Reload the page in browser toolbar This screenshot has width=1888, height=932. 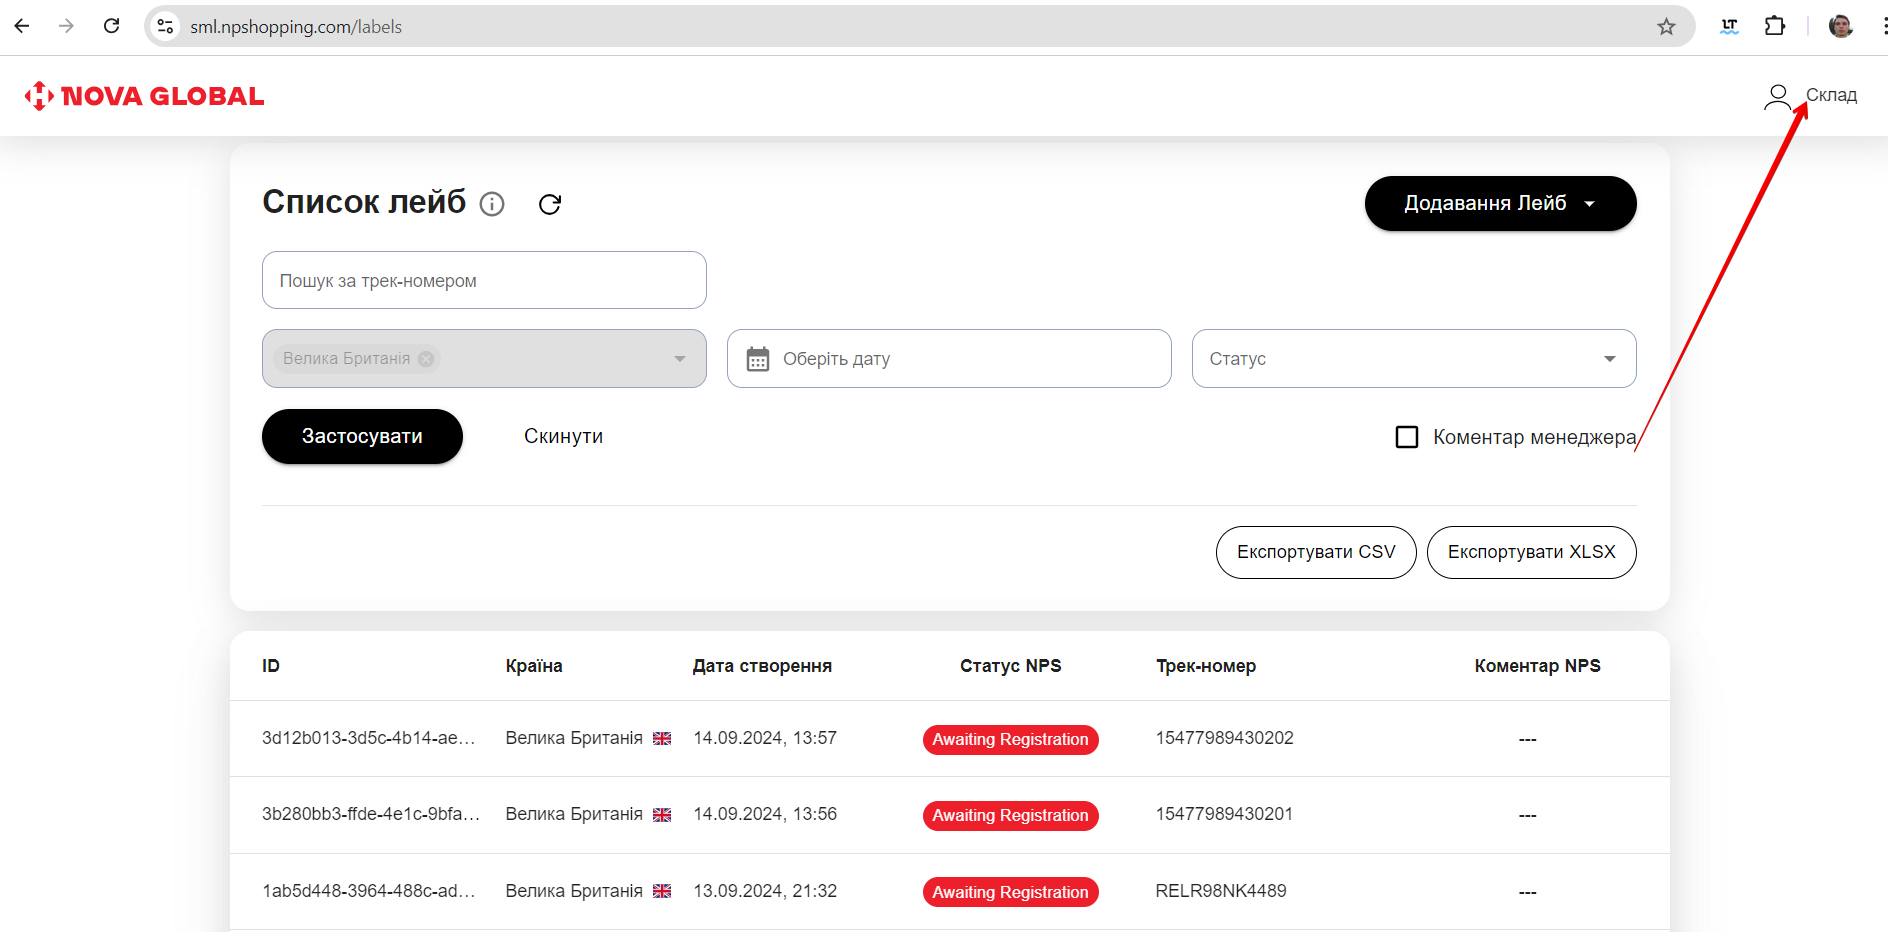(x=111, y=26)
